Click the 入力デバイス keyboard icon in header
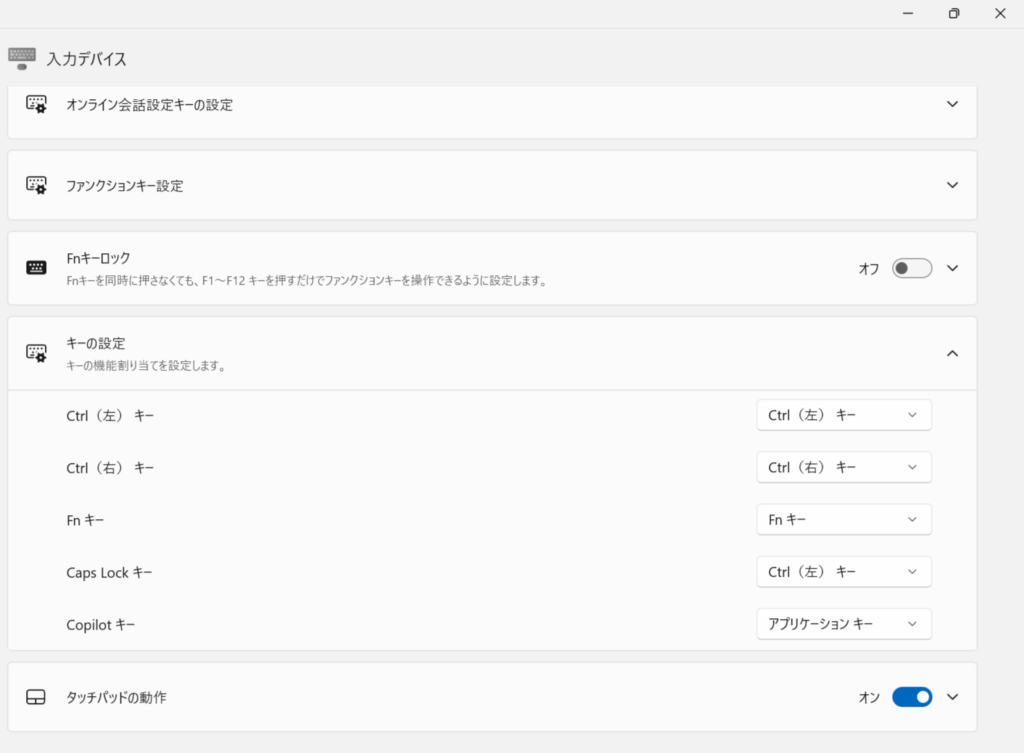 (22, 58)
